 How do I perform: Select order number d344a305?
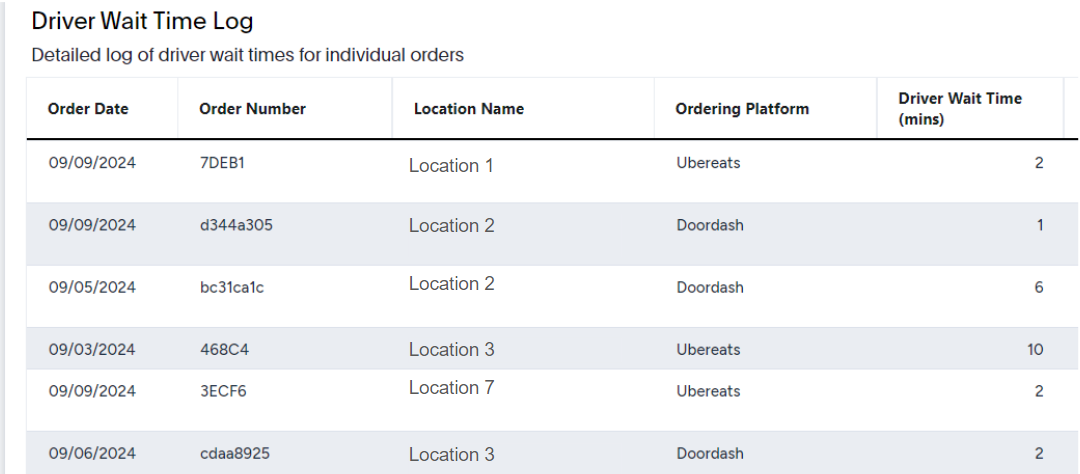pyautogui.click(x=236, y=225)
